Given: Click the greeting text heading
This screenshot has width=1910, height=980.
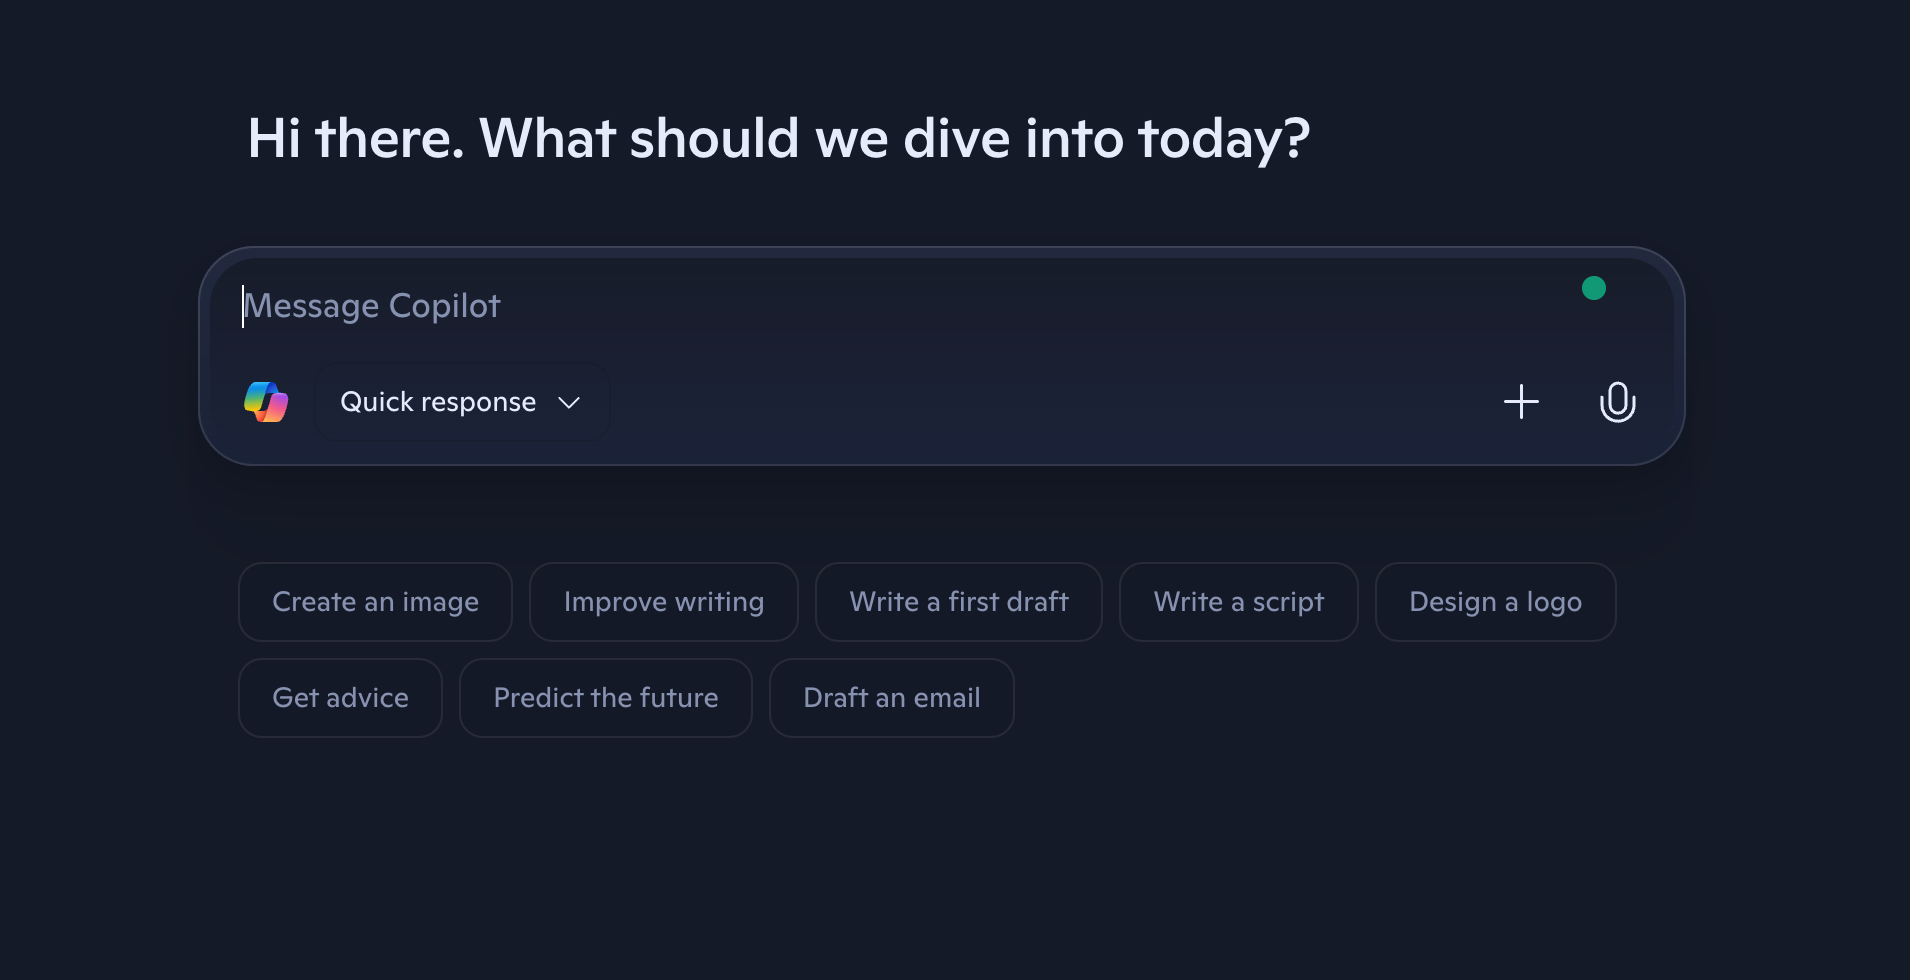Looking at the screenshot, I should [x=779, y=139].
